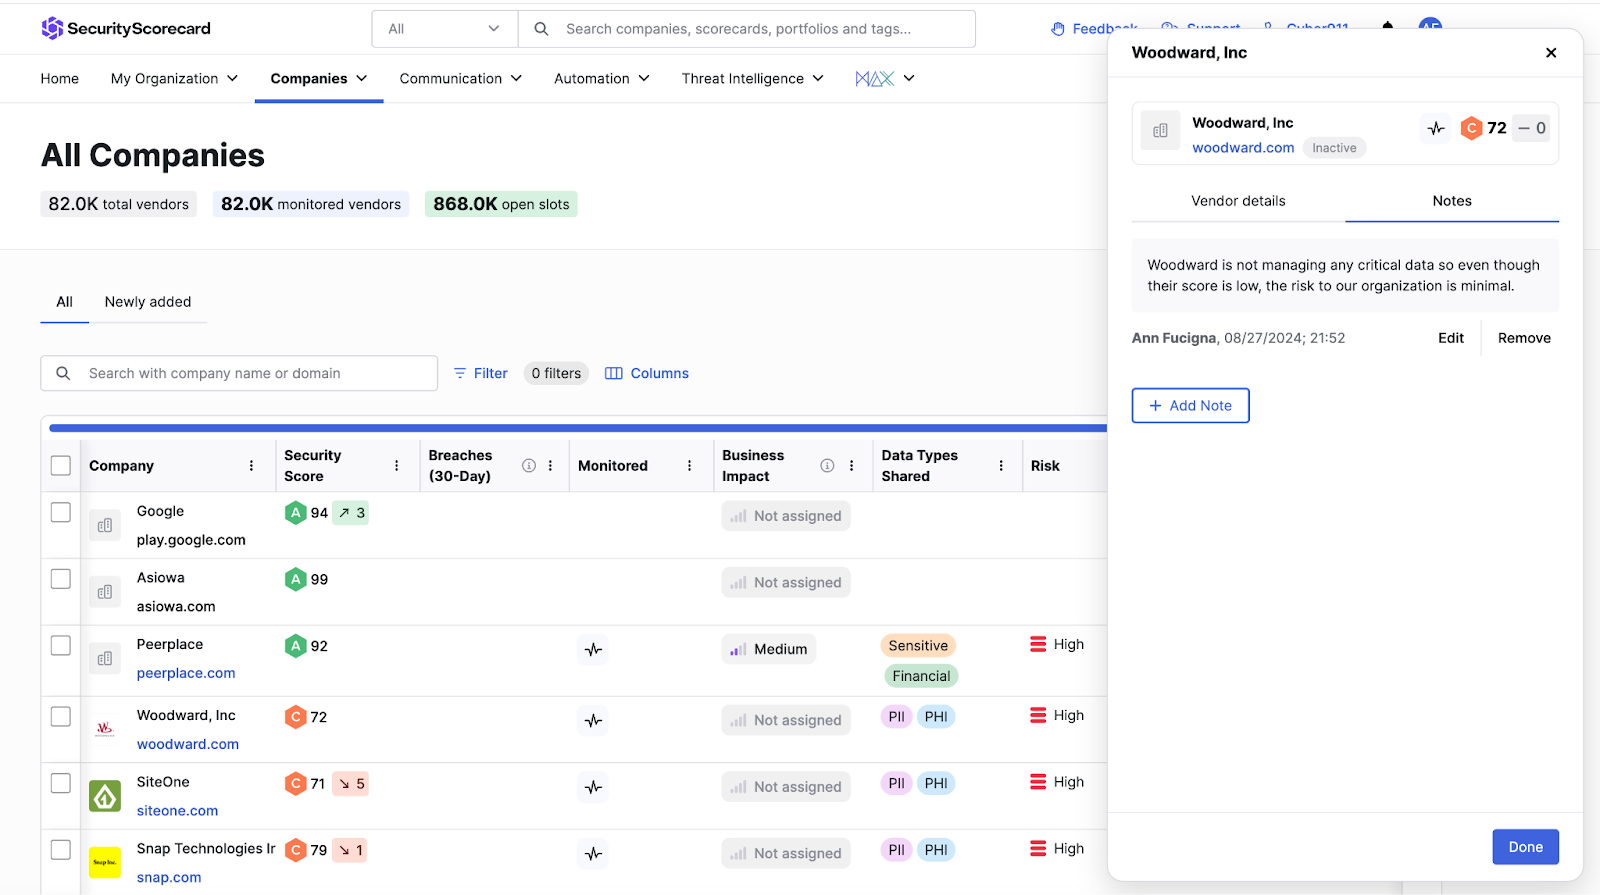Screen dimensions: 1600x895
Task: Open Security Score column options menu
Action: coord(396,466)
